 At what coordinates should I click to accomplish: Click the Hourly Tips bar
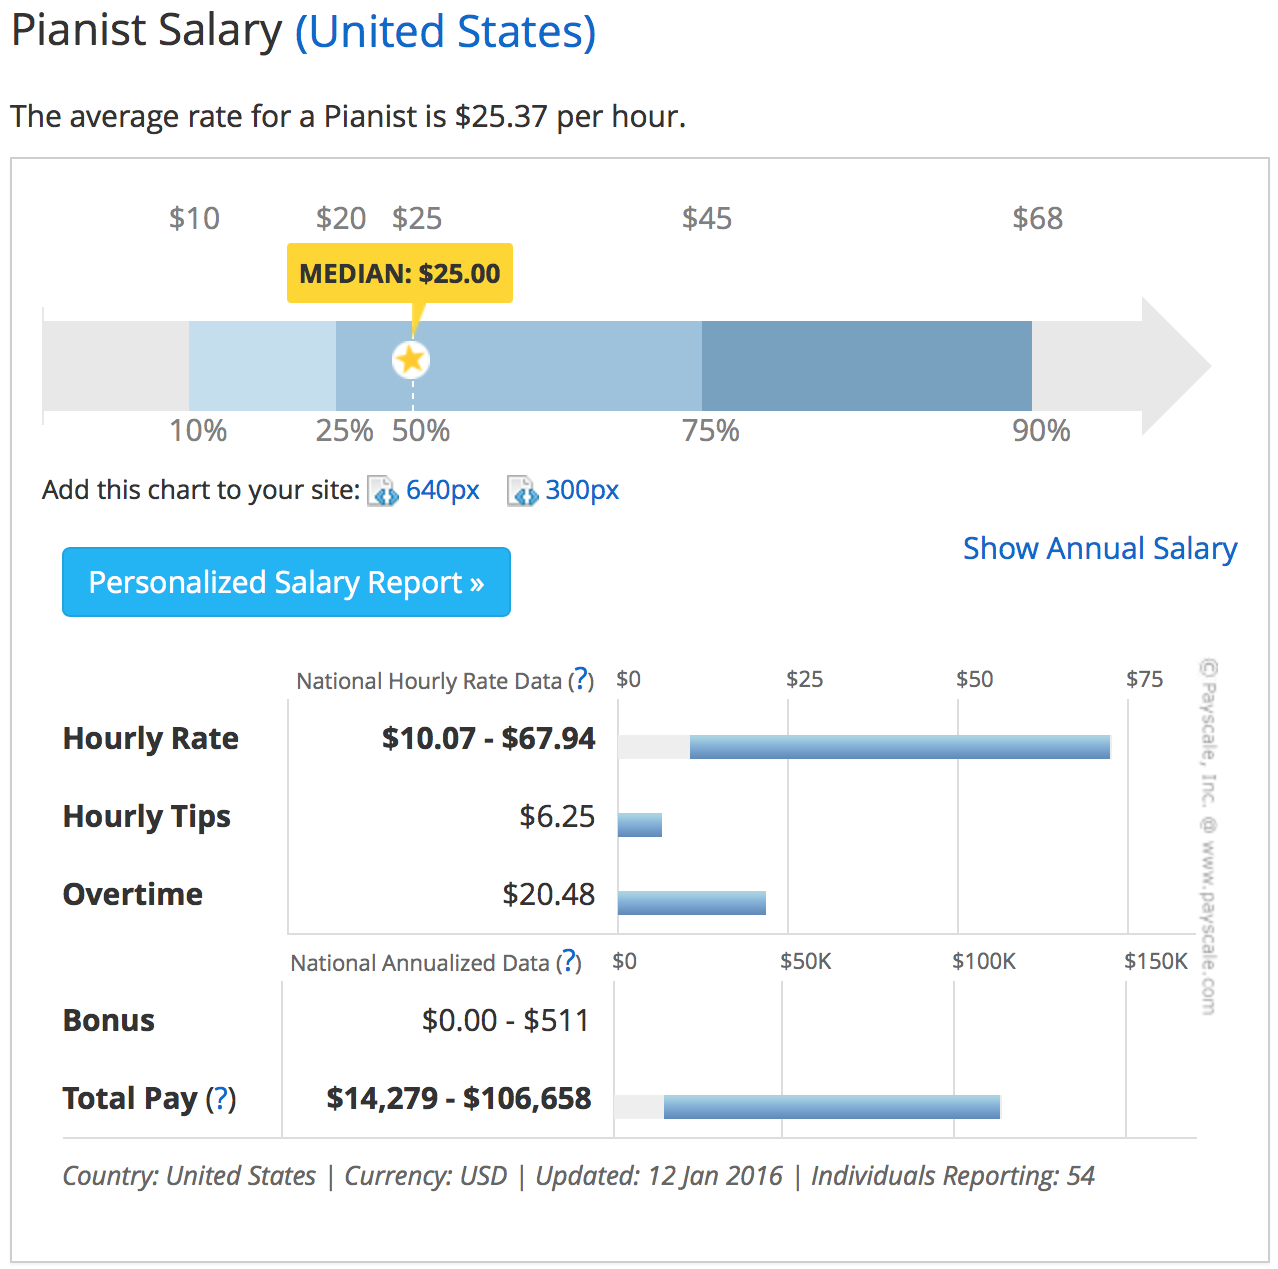(x=640, y=825)
